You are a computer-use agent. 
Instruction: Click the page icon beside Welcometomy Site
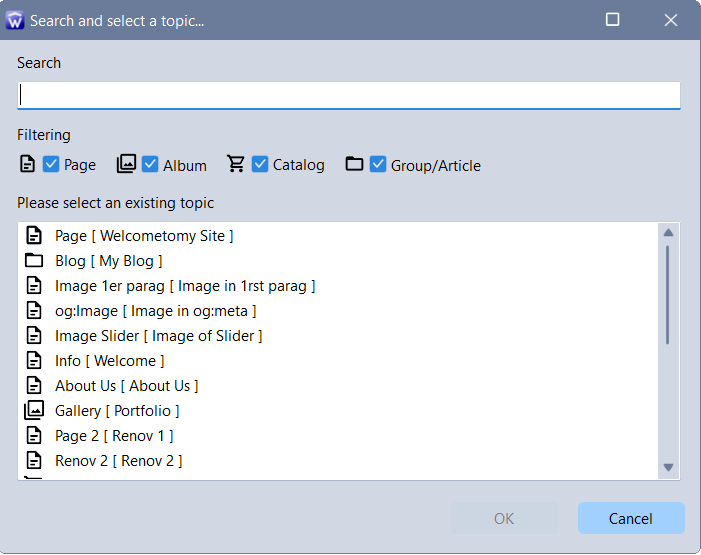pos(34,236)
